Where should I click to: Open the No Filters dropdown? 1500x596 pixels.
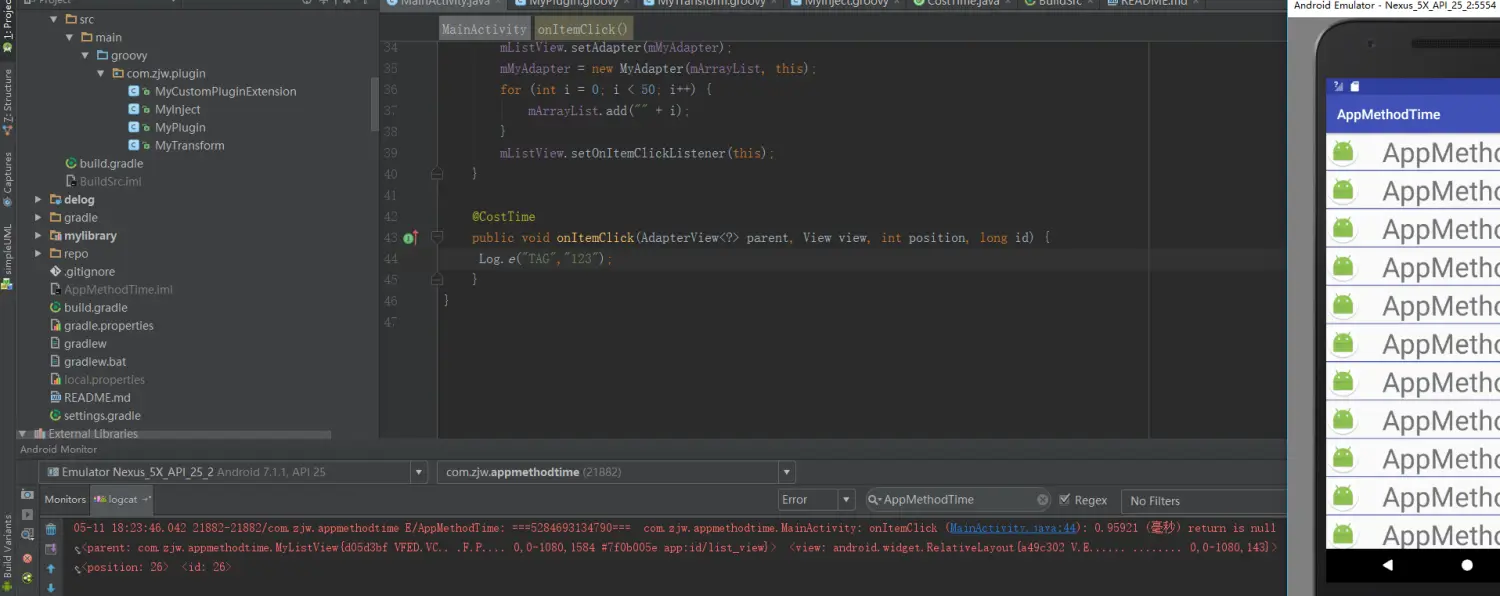[x=1204, y=500]
